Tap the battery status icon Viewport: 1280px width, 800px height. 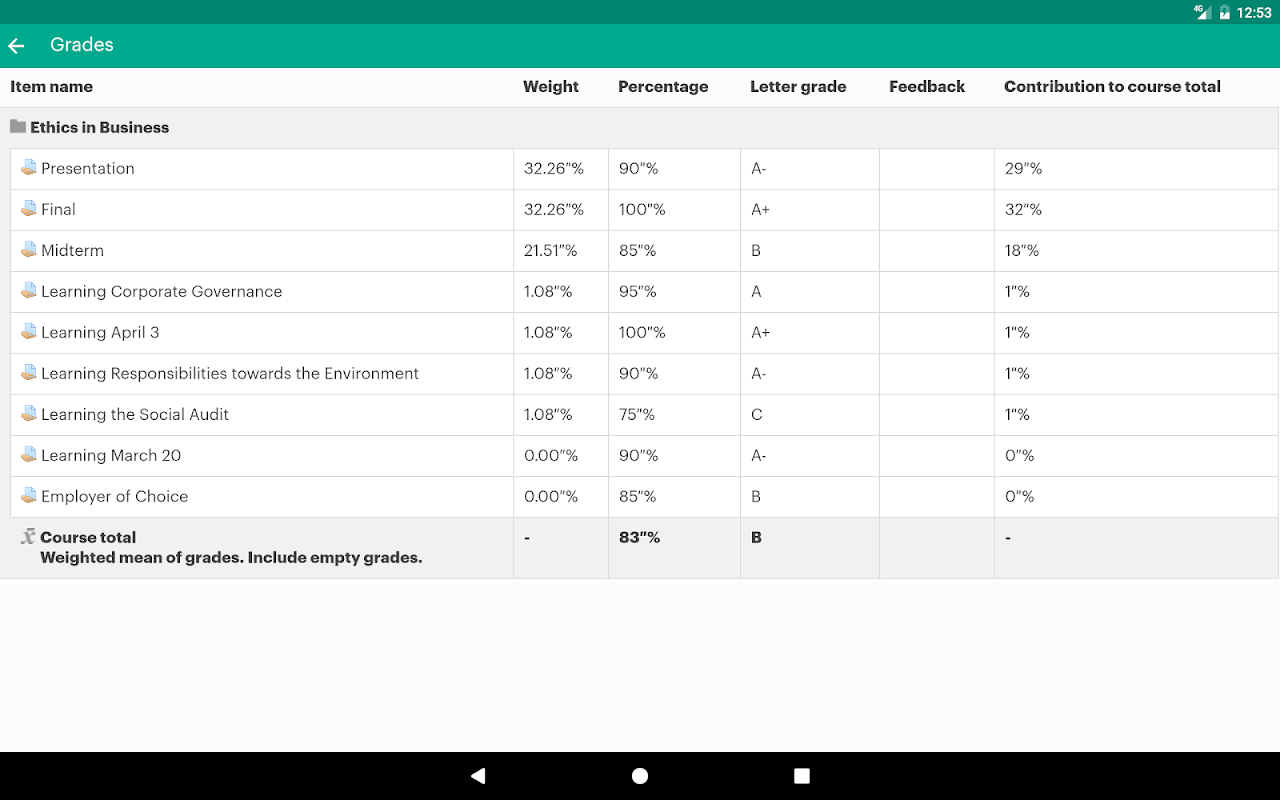[x=1225, y=12]
